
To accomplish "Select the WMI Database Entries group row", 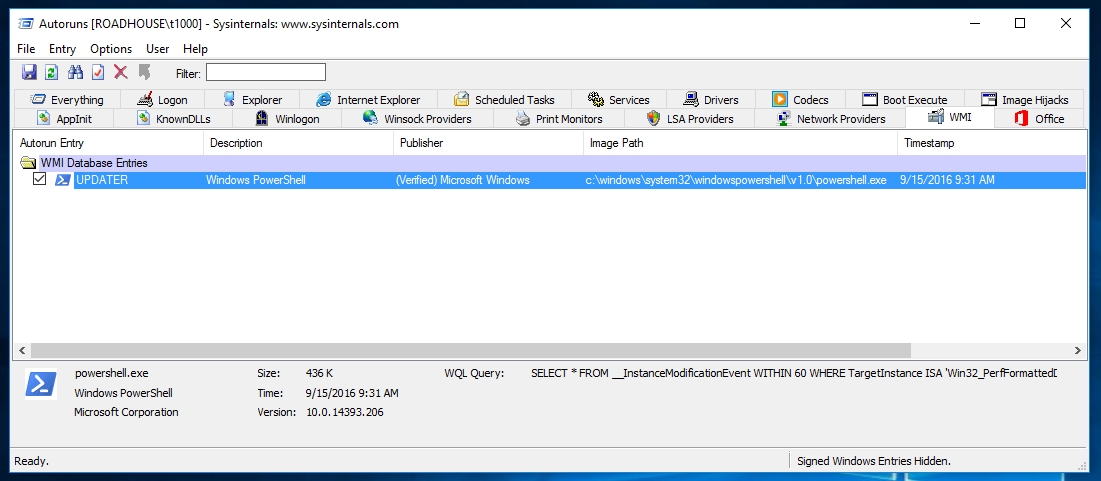I will (x=93, y=162).
